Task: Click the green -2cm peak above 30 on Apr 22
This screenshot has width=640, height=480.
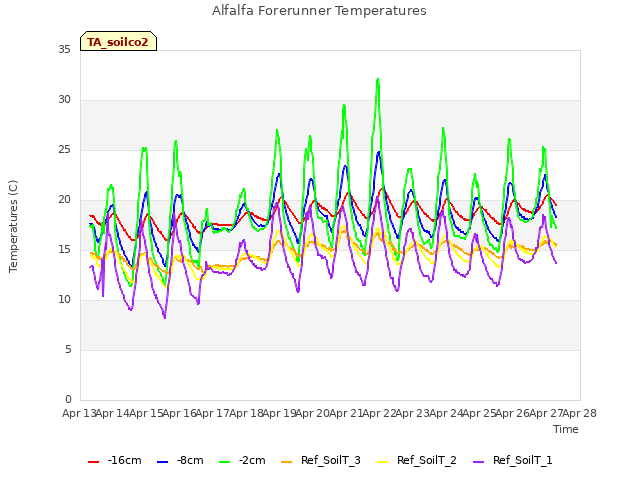Action: pos(378,80)
